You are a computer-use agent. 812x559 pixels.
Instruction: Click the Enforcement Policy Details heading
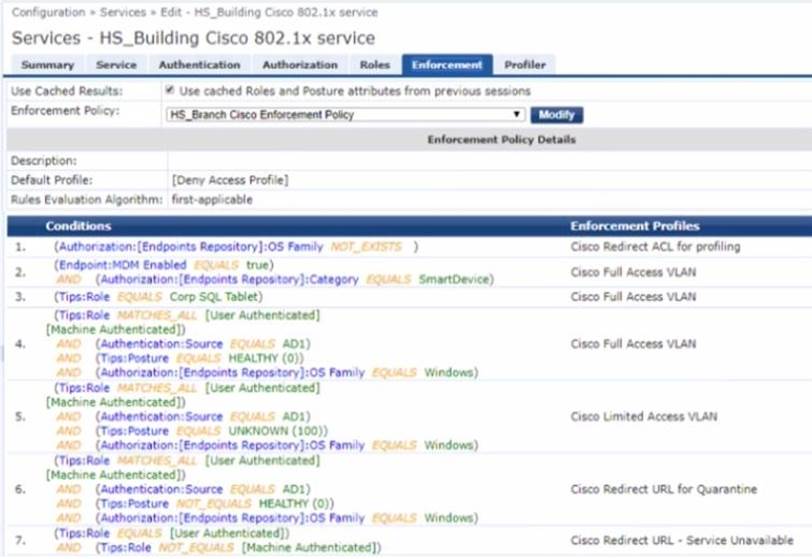point(501,140)
